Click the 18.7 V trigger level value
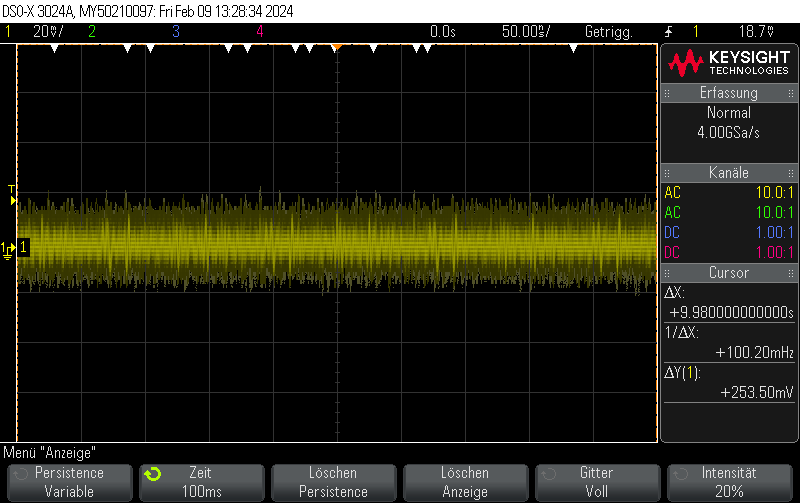 757,32
